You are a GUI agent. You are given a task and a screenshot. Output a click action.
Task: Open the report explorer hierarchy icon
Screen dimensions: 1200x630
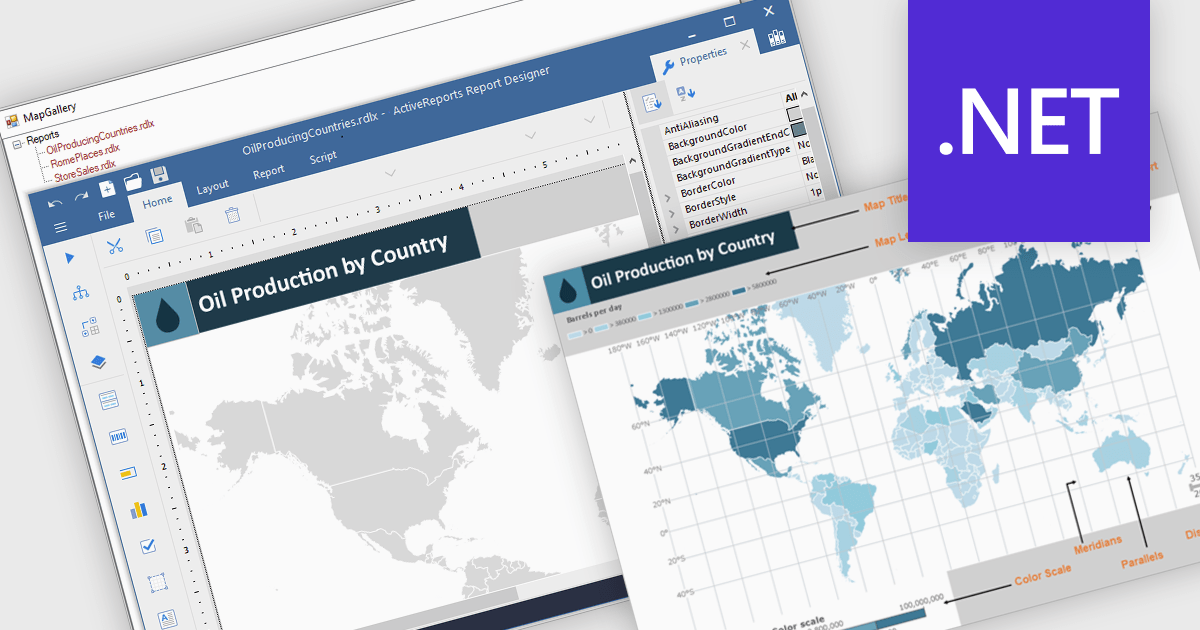(81, 292)
